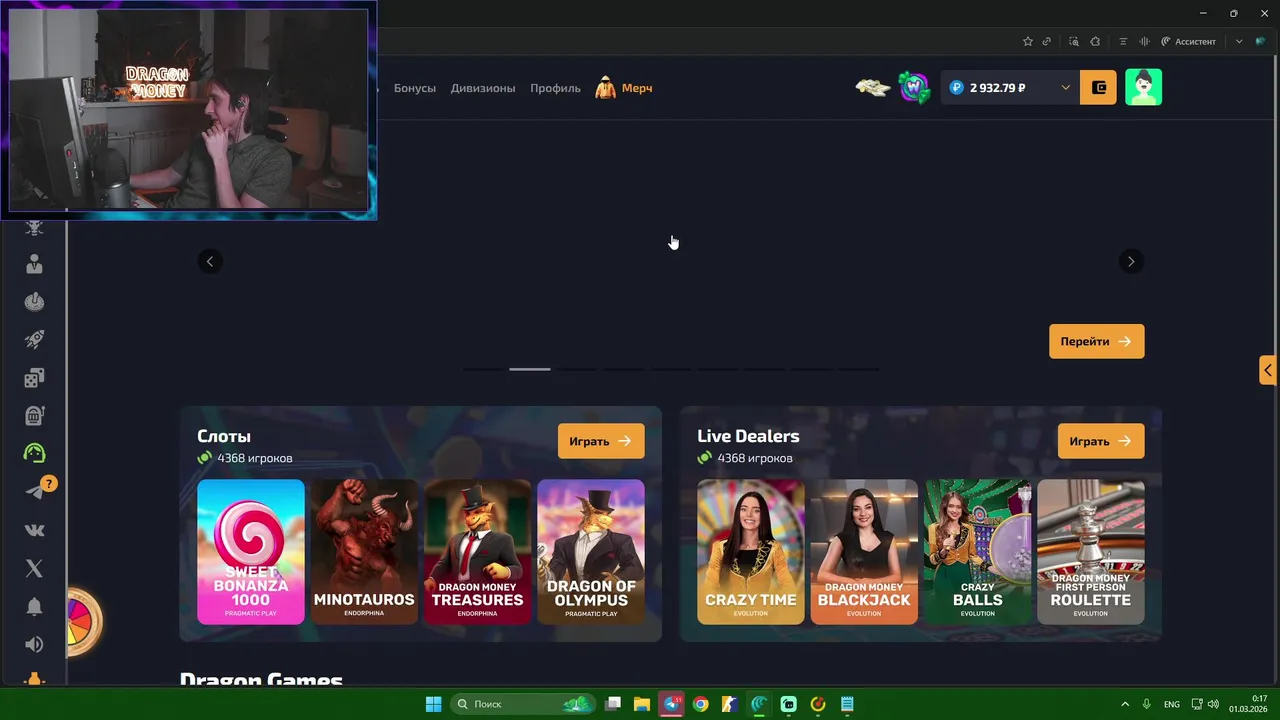
Task: Click Играть in the Слоты panel
Action: [x=601, y=441]
